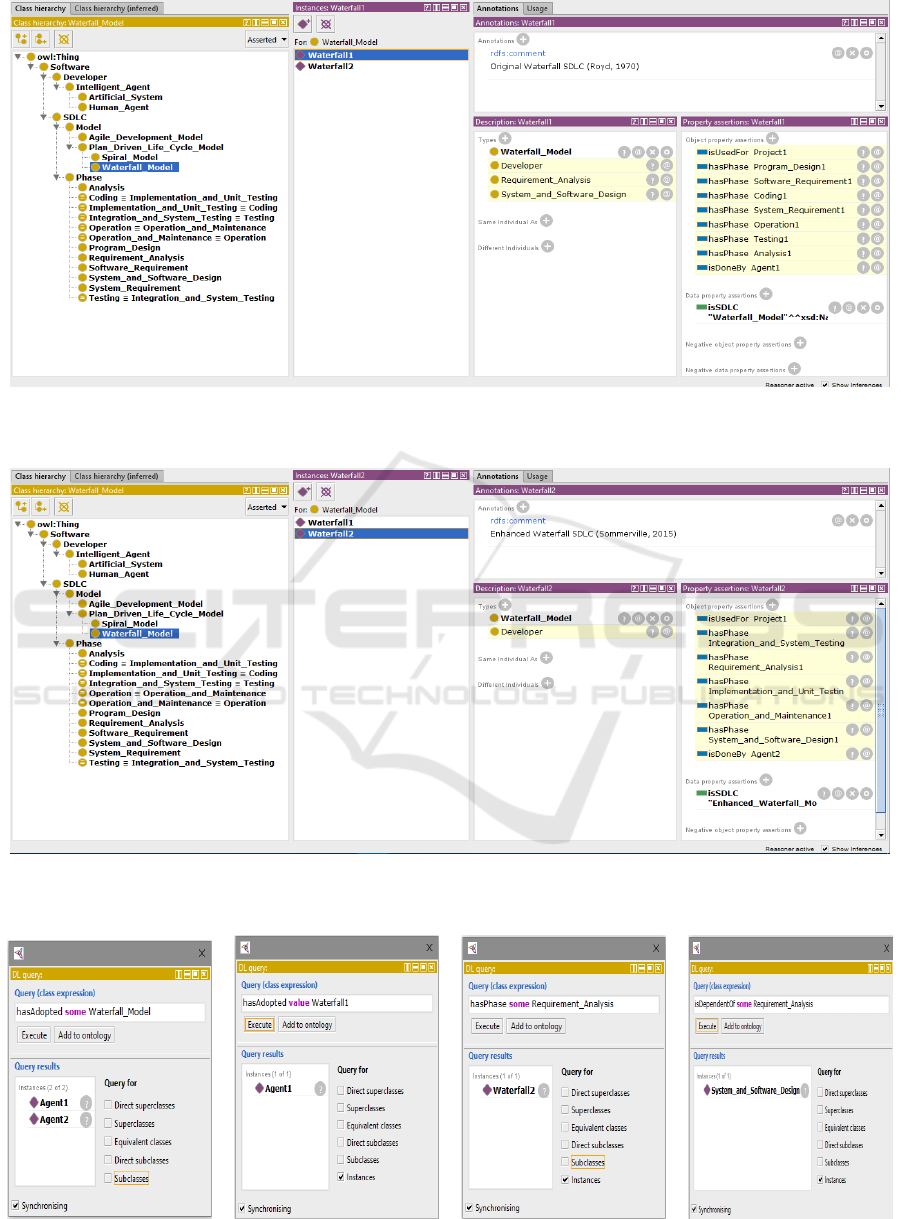Add data property assertion for Waterfall2
This screenshot has height=1219, width=901.
(x=765, y=782)
